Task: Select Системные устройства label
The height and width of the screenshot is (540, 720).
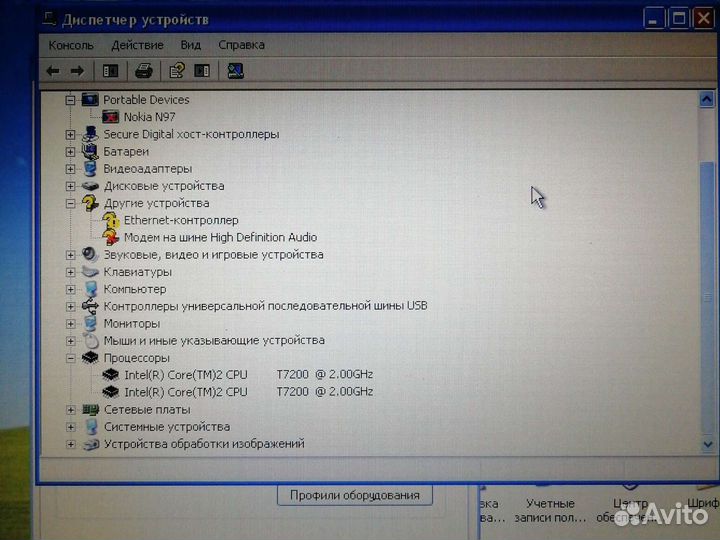Action: pyautogui.click(x=167, y=427)
